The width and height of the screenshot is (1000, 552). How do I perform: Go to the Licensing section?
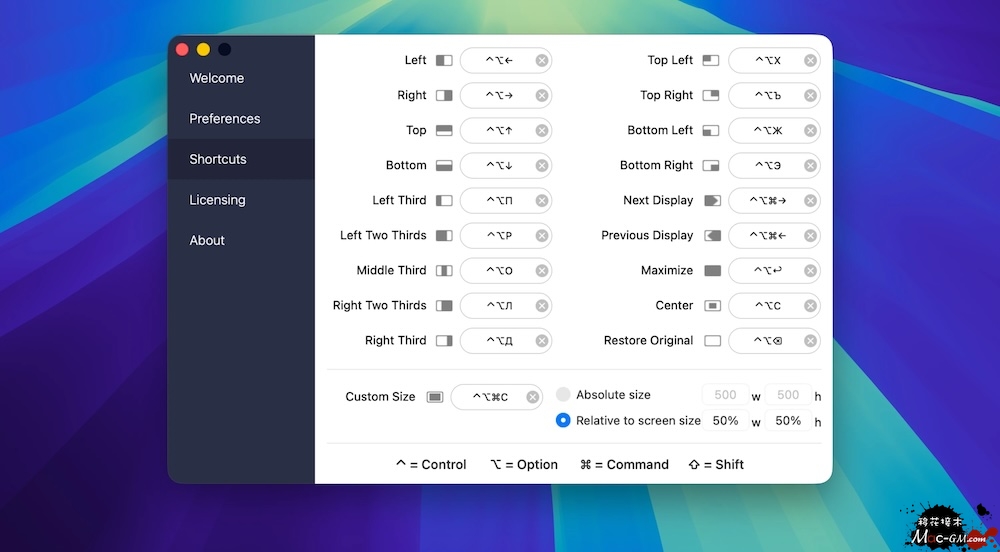coord(217,200)
